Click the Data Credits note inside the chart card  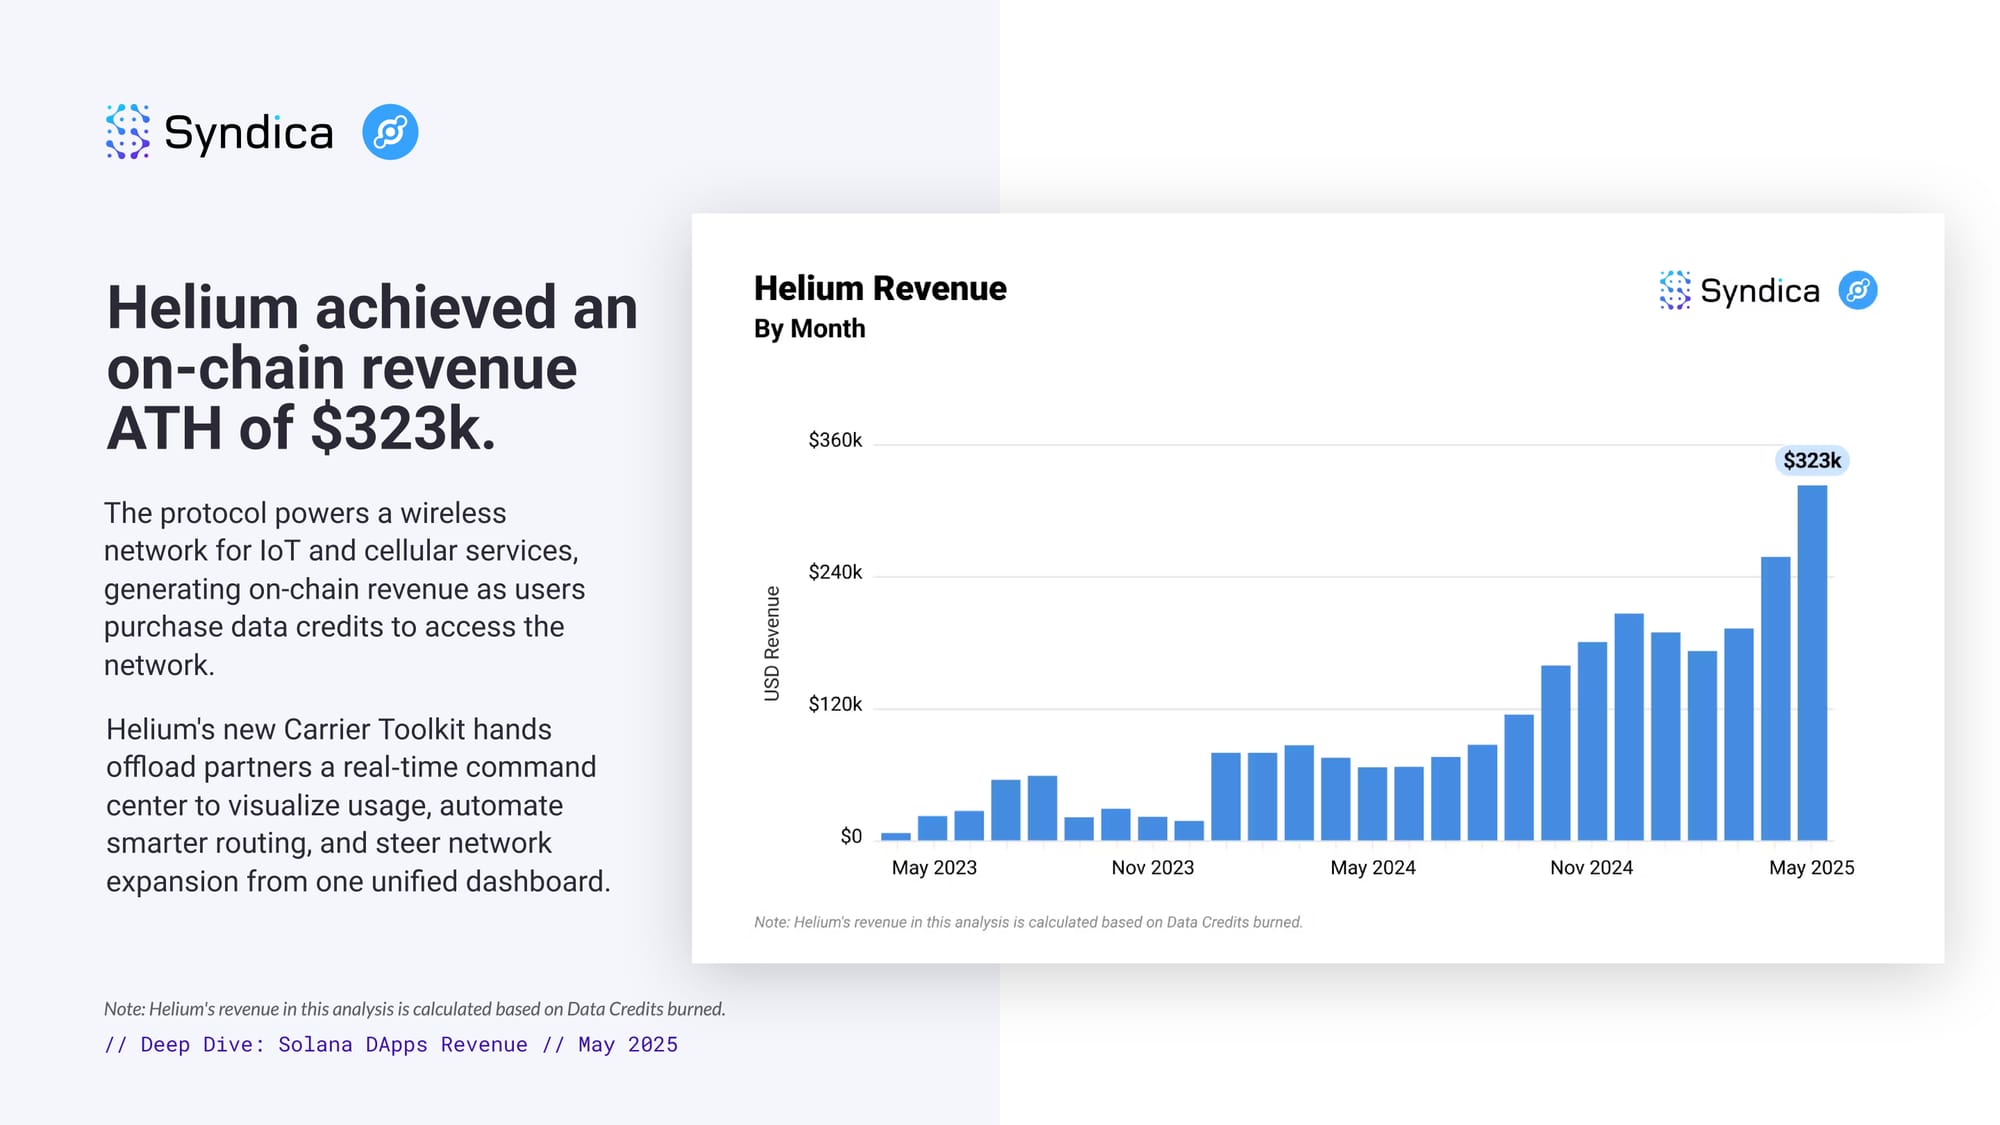click(1028, 922)
